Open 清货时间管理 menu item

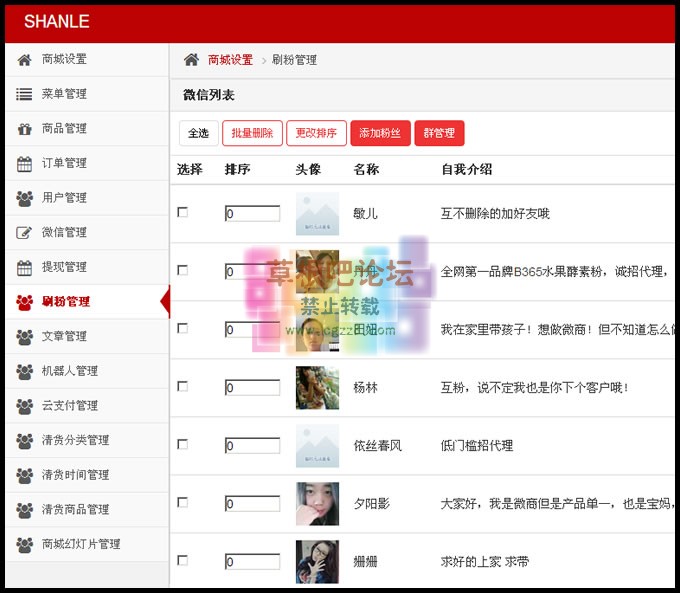tap(87, 475)
